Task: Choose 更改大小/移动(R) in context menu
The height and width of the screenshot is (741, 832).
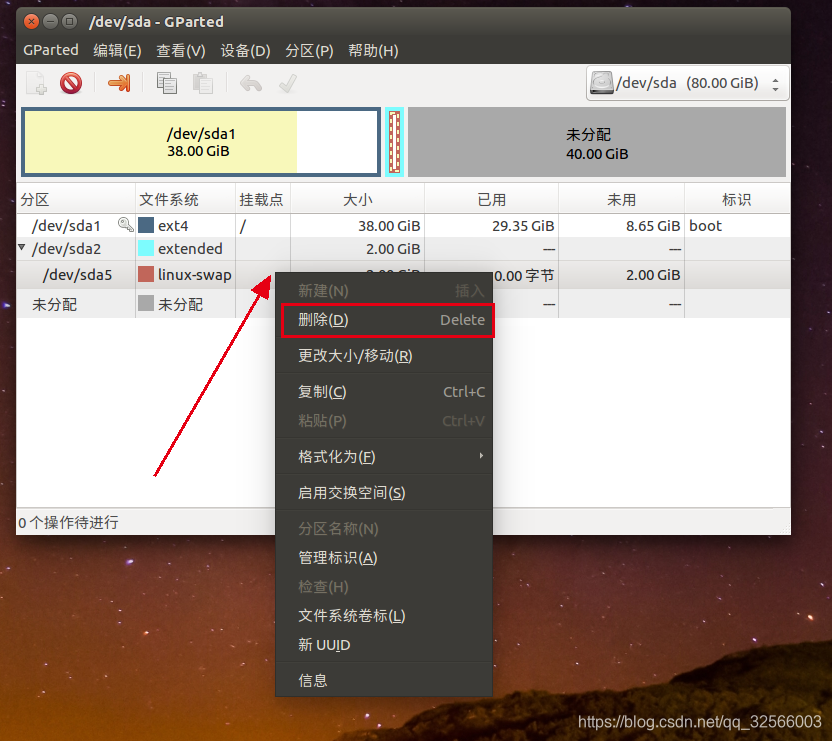Action: click(384, 356)
